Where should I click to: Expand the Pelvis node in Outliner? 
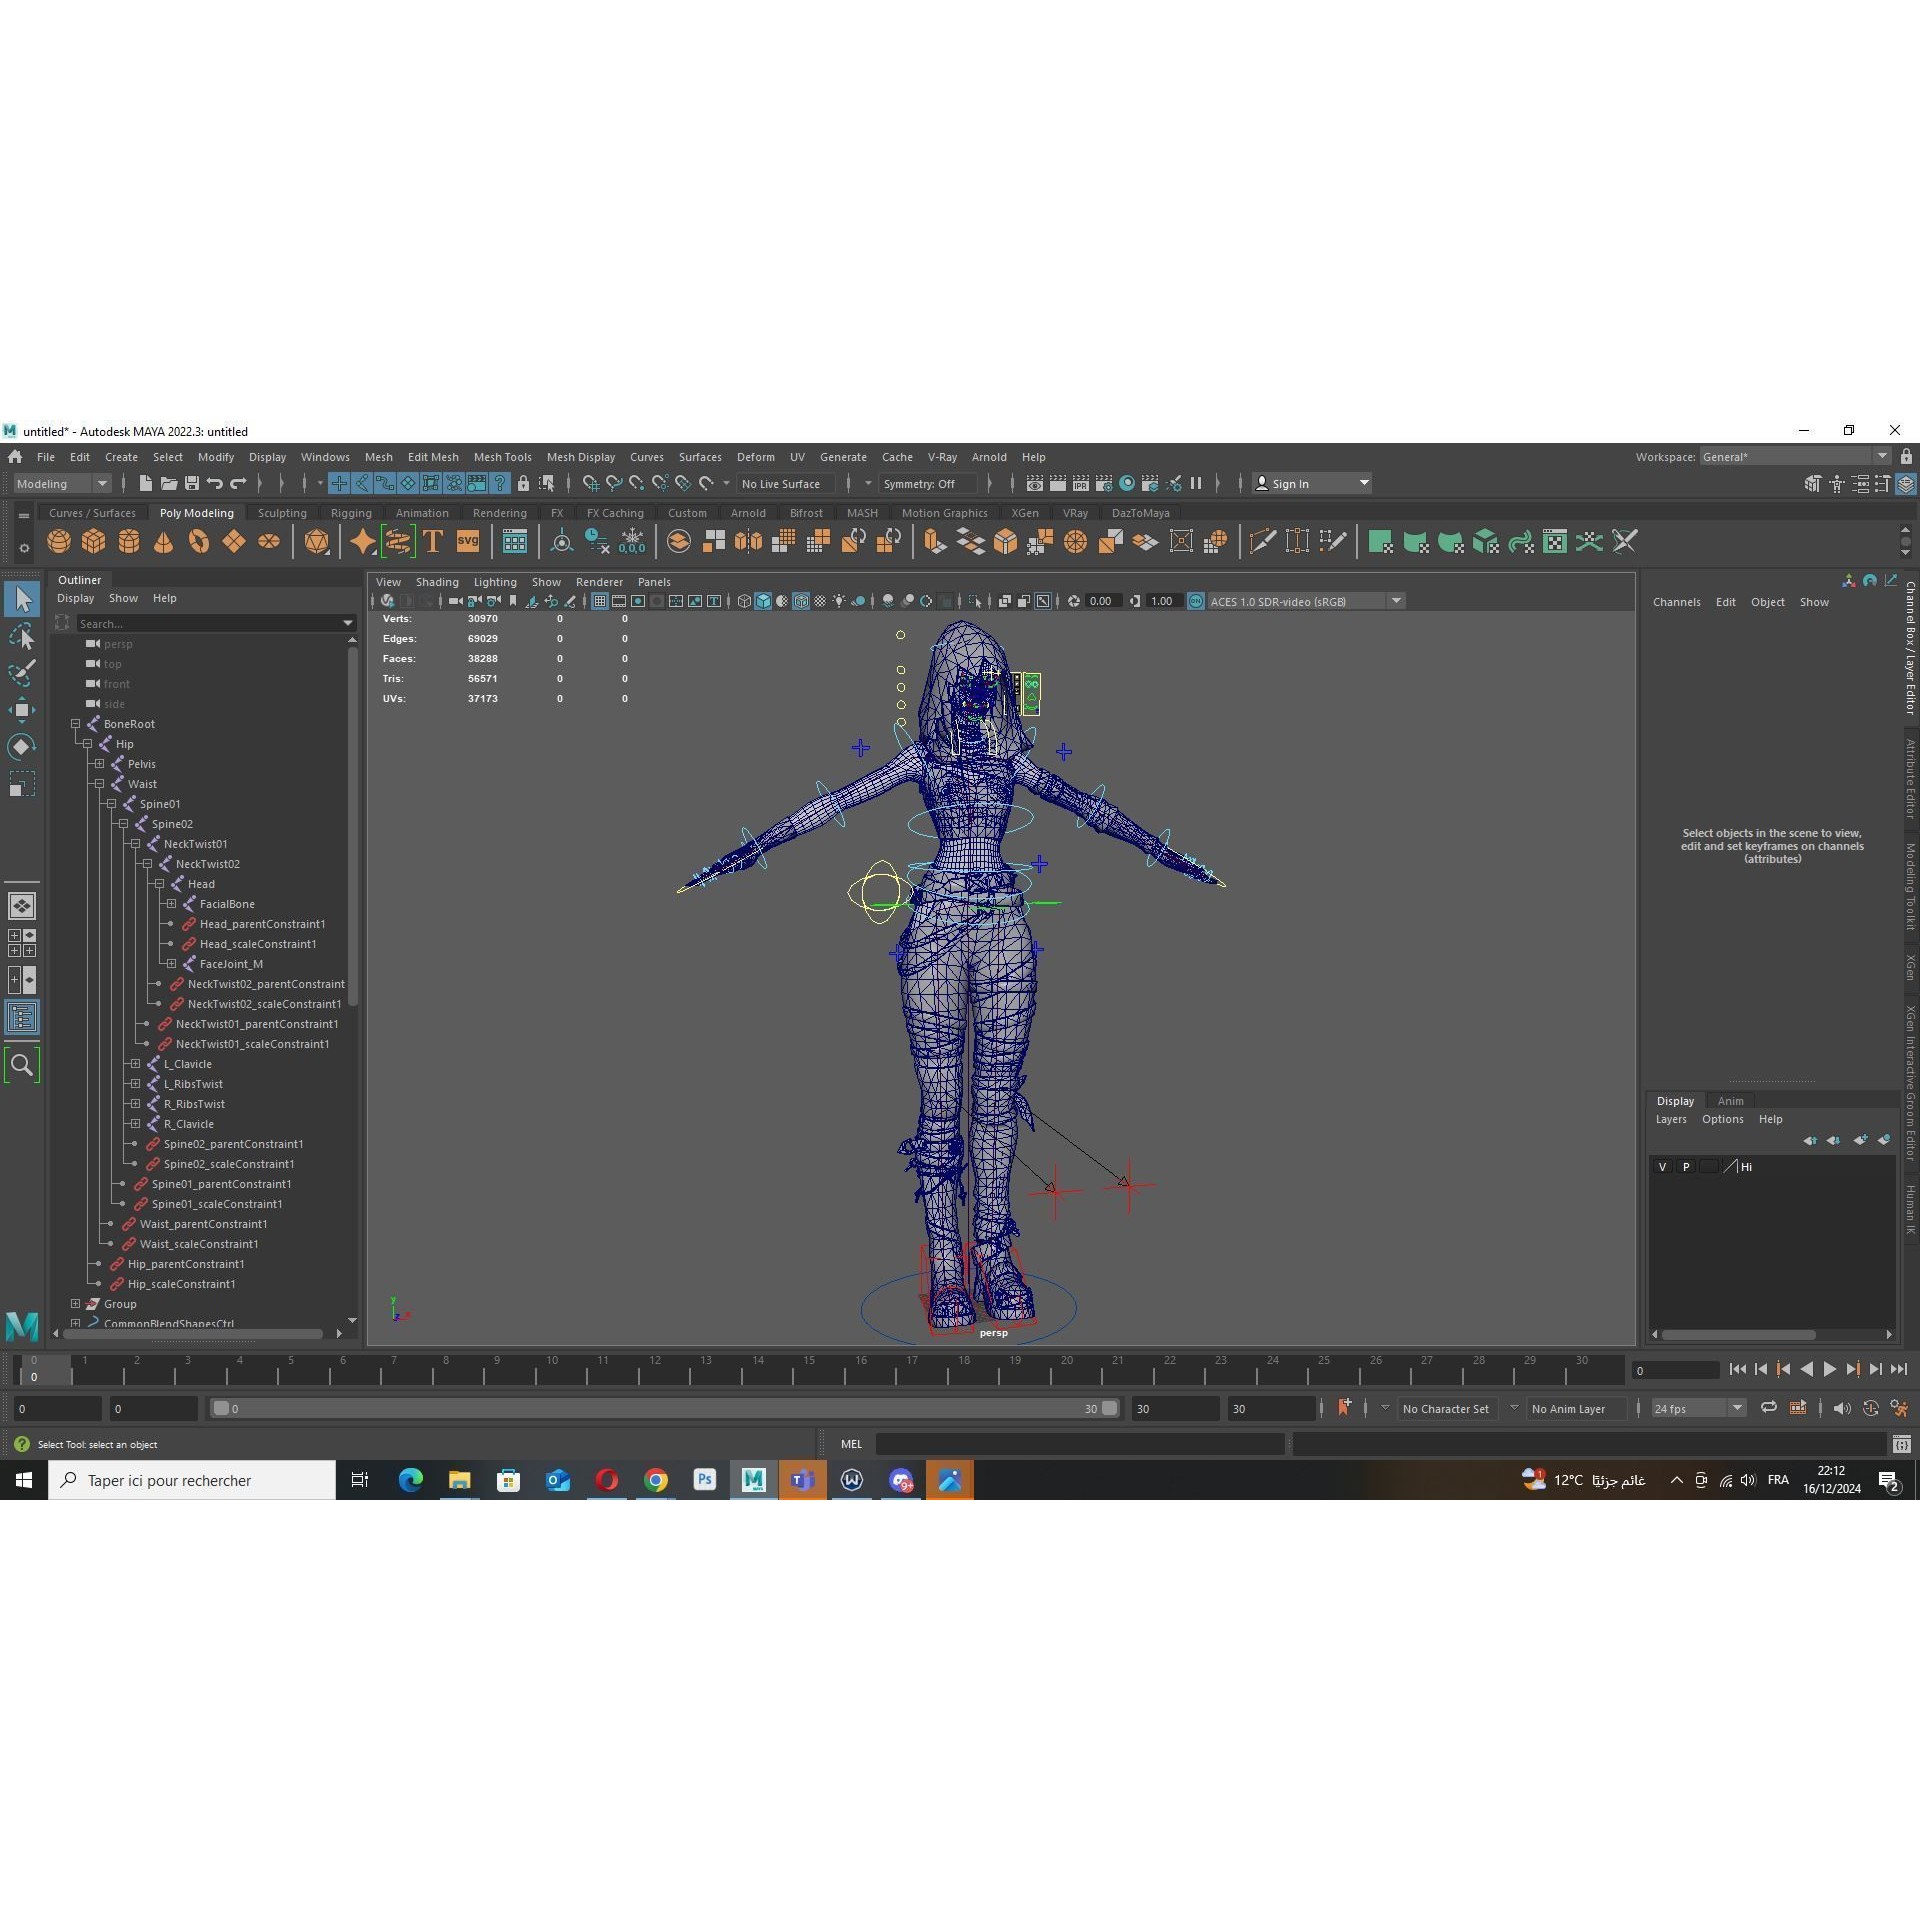pyautogui.click(x=99, y=764)
